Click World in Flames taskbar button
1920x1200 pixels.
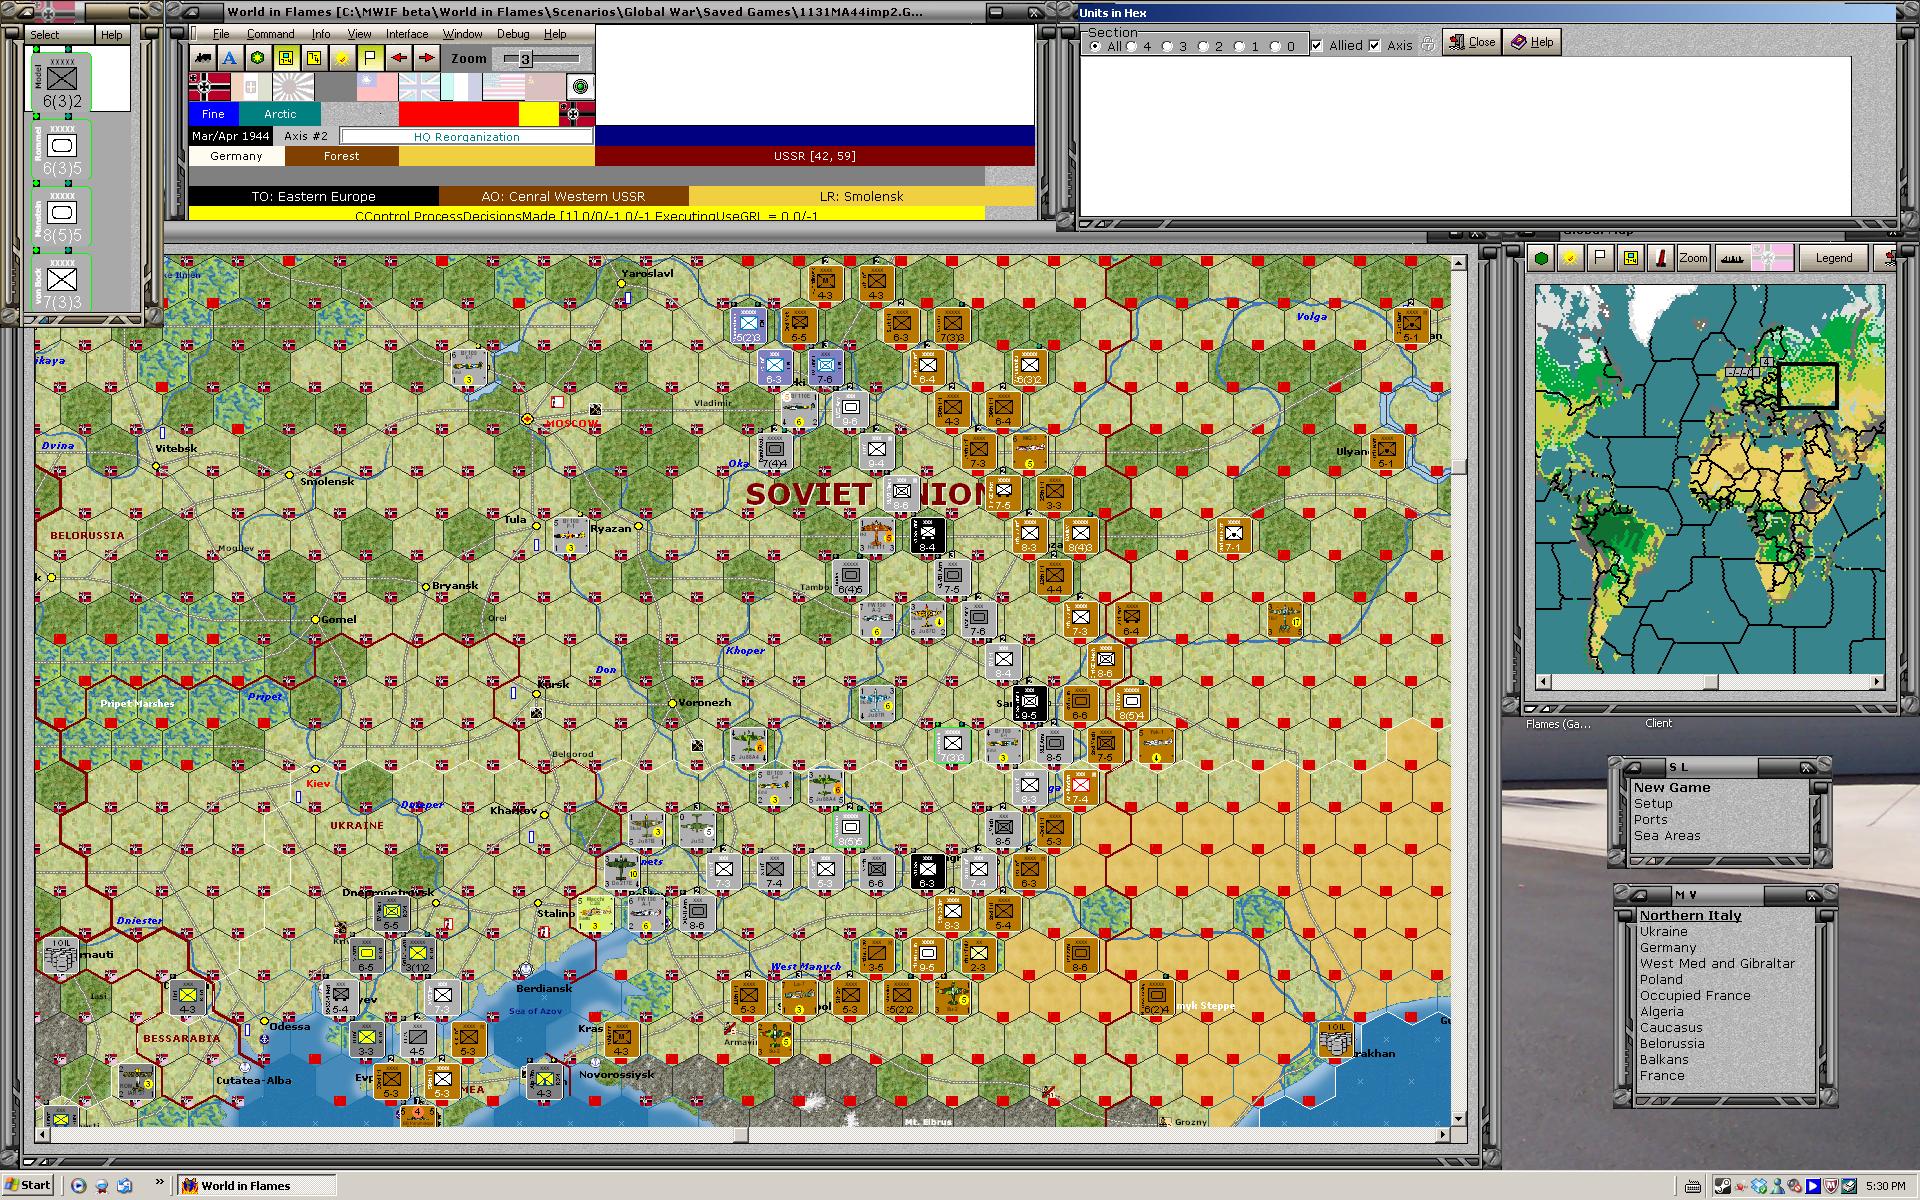(x=256, y=1185)
